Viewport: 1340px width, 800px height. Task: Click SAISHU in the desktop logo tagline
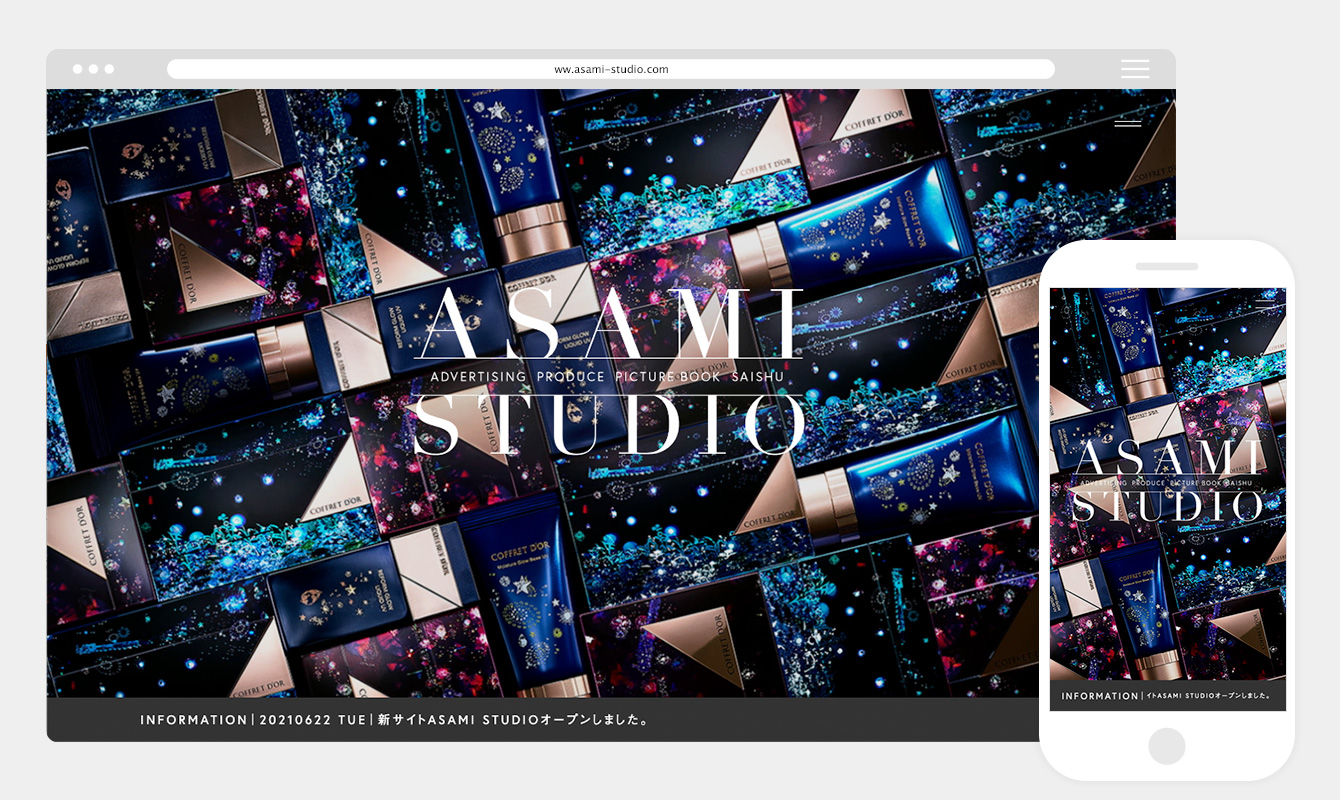[757, 377]
